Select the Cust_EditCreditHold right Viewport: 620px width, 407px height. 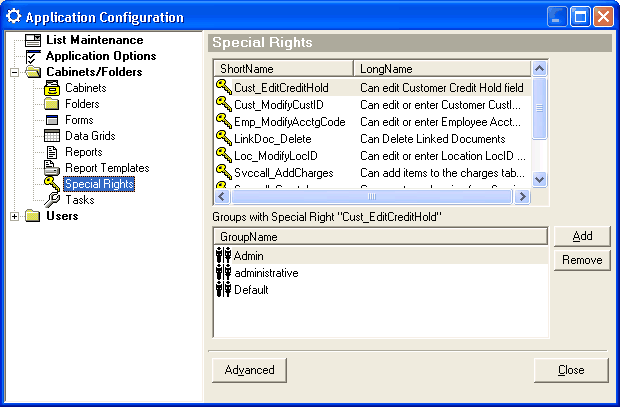281,87
